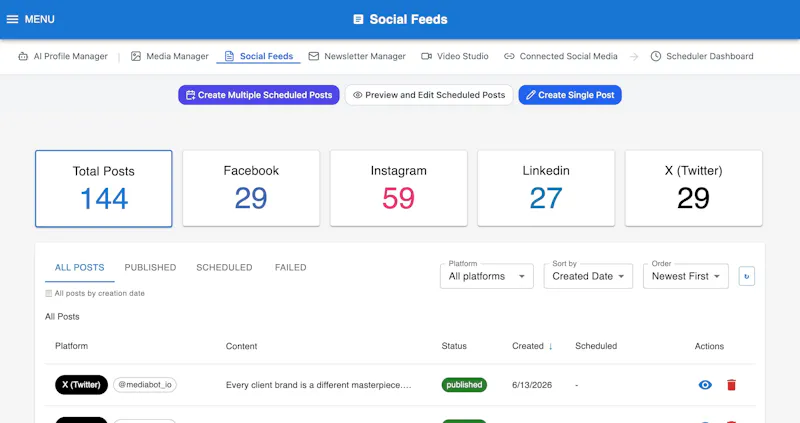The height and width of the screenshot is (423, 800).
Task: Select the Linkedin 27 card
Action: 546,188
